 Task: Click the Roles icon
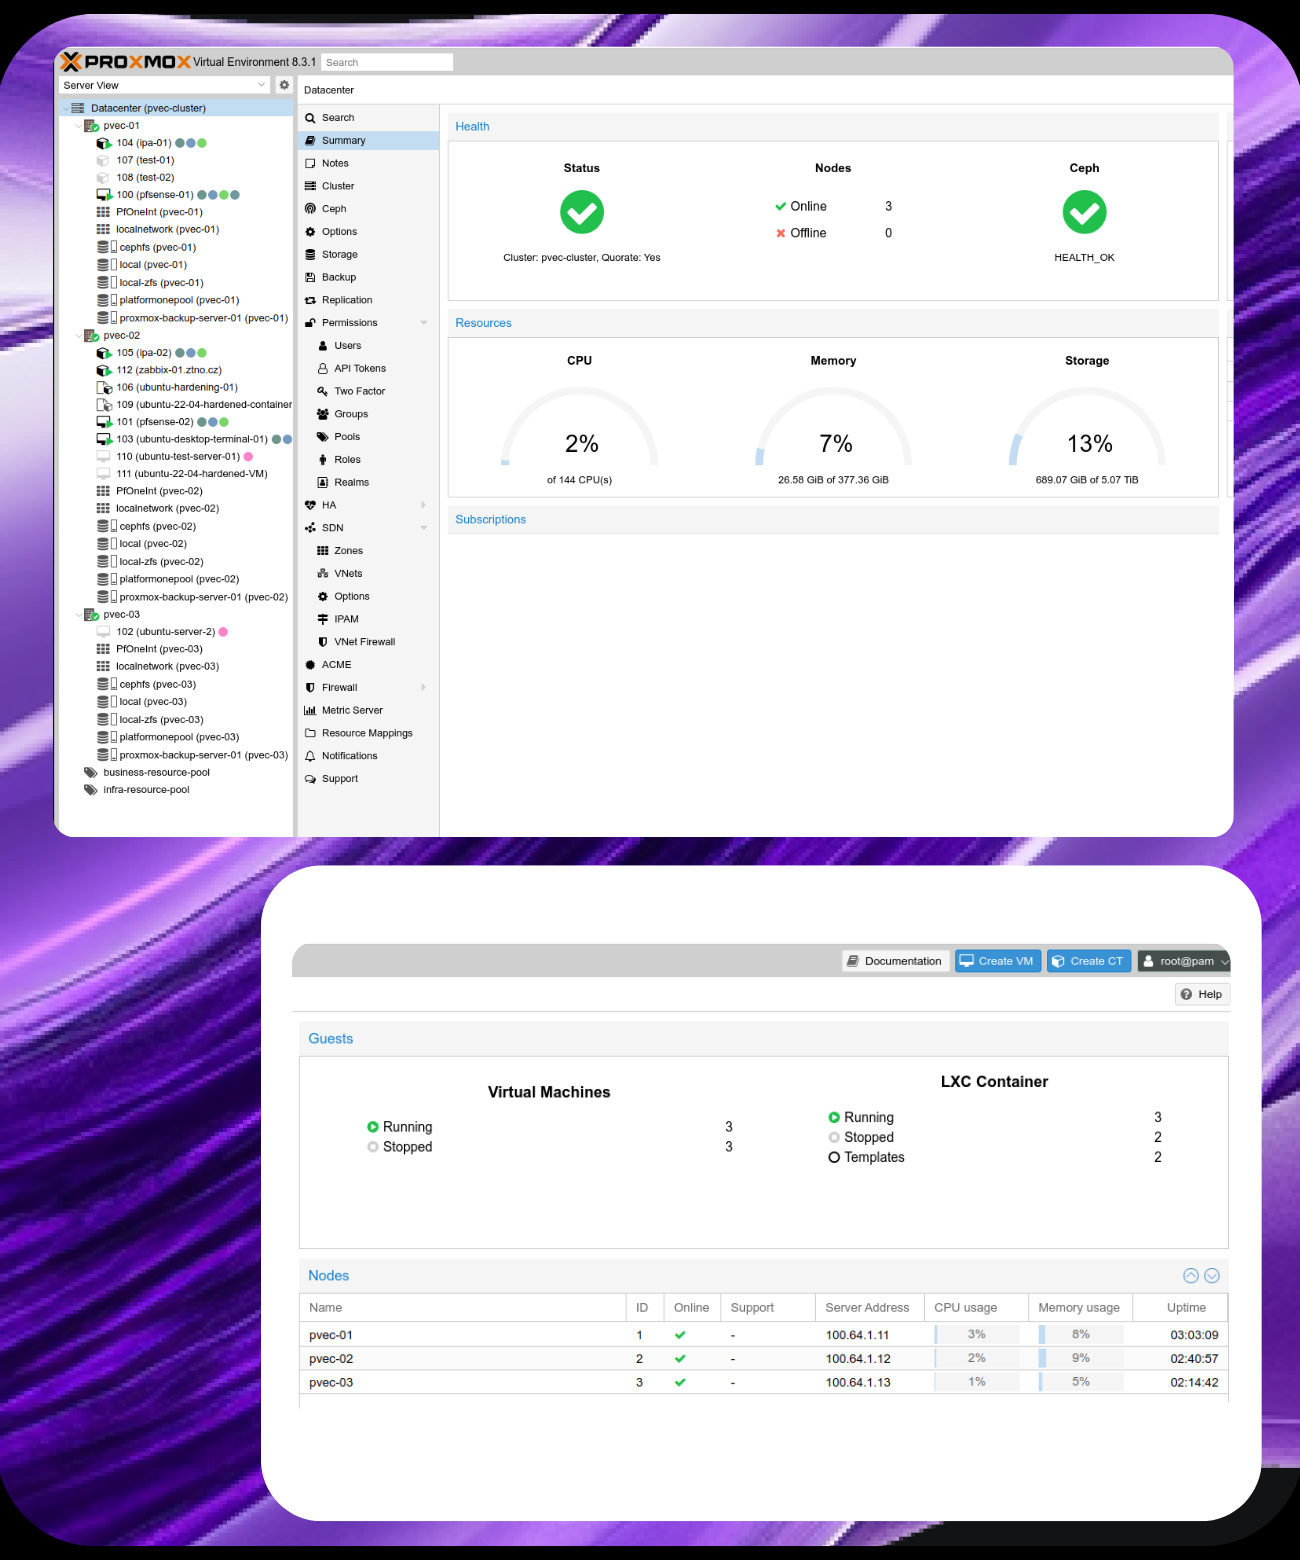tap(323, 460)
